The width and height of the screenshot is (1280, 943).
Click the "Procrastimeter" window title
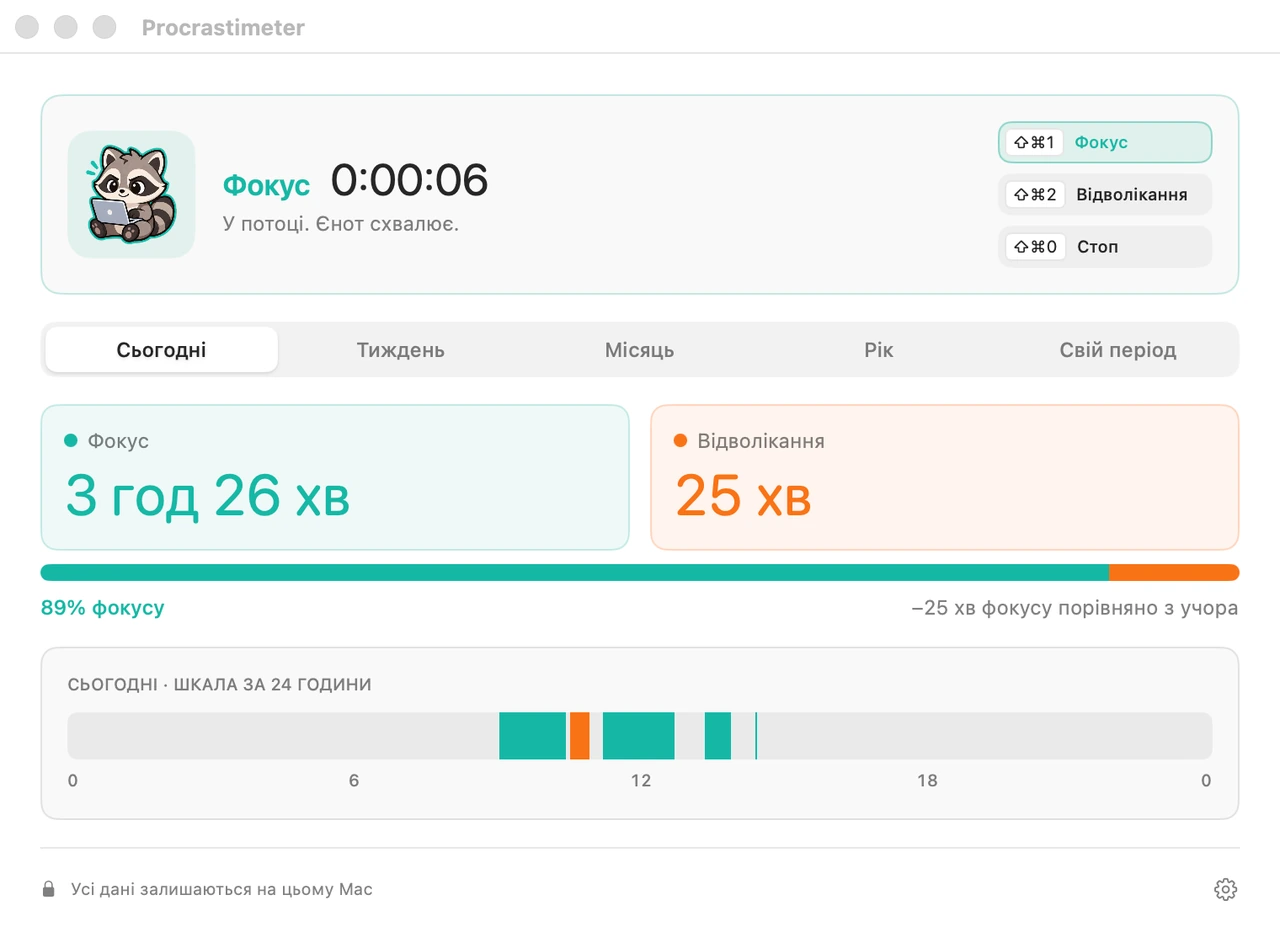coord(223,27)
